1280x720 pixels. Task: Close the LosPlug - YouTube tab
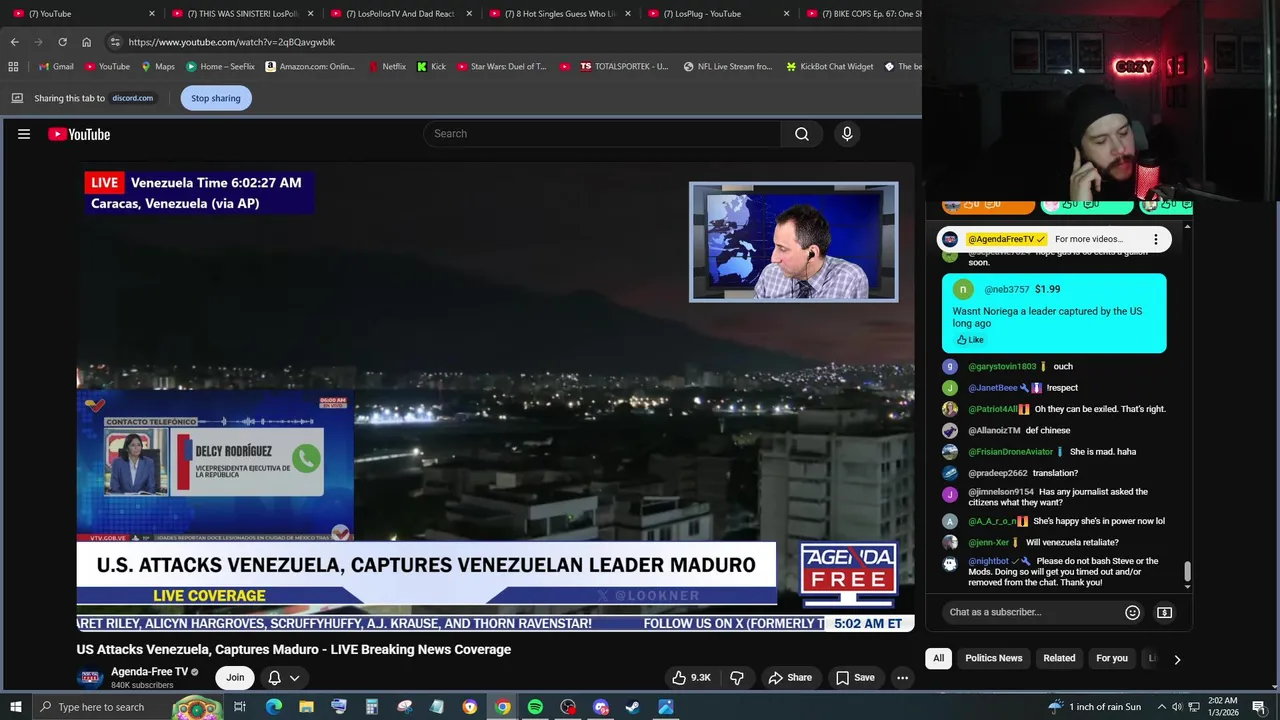click(x=787, y=14)
